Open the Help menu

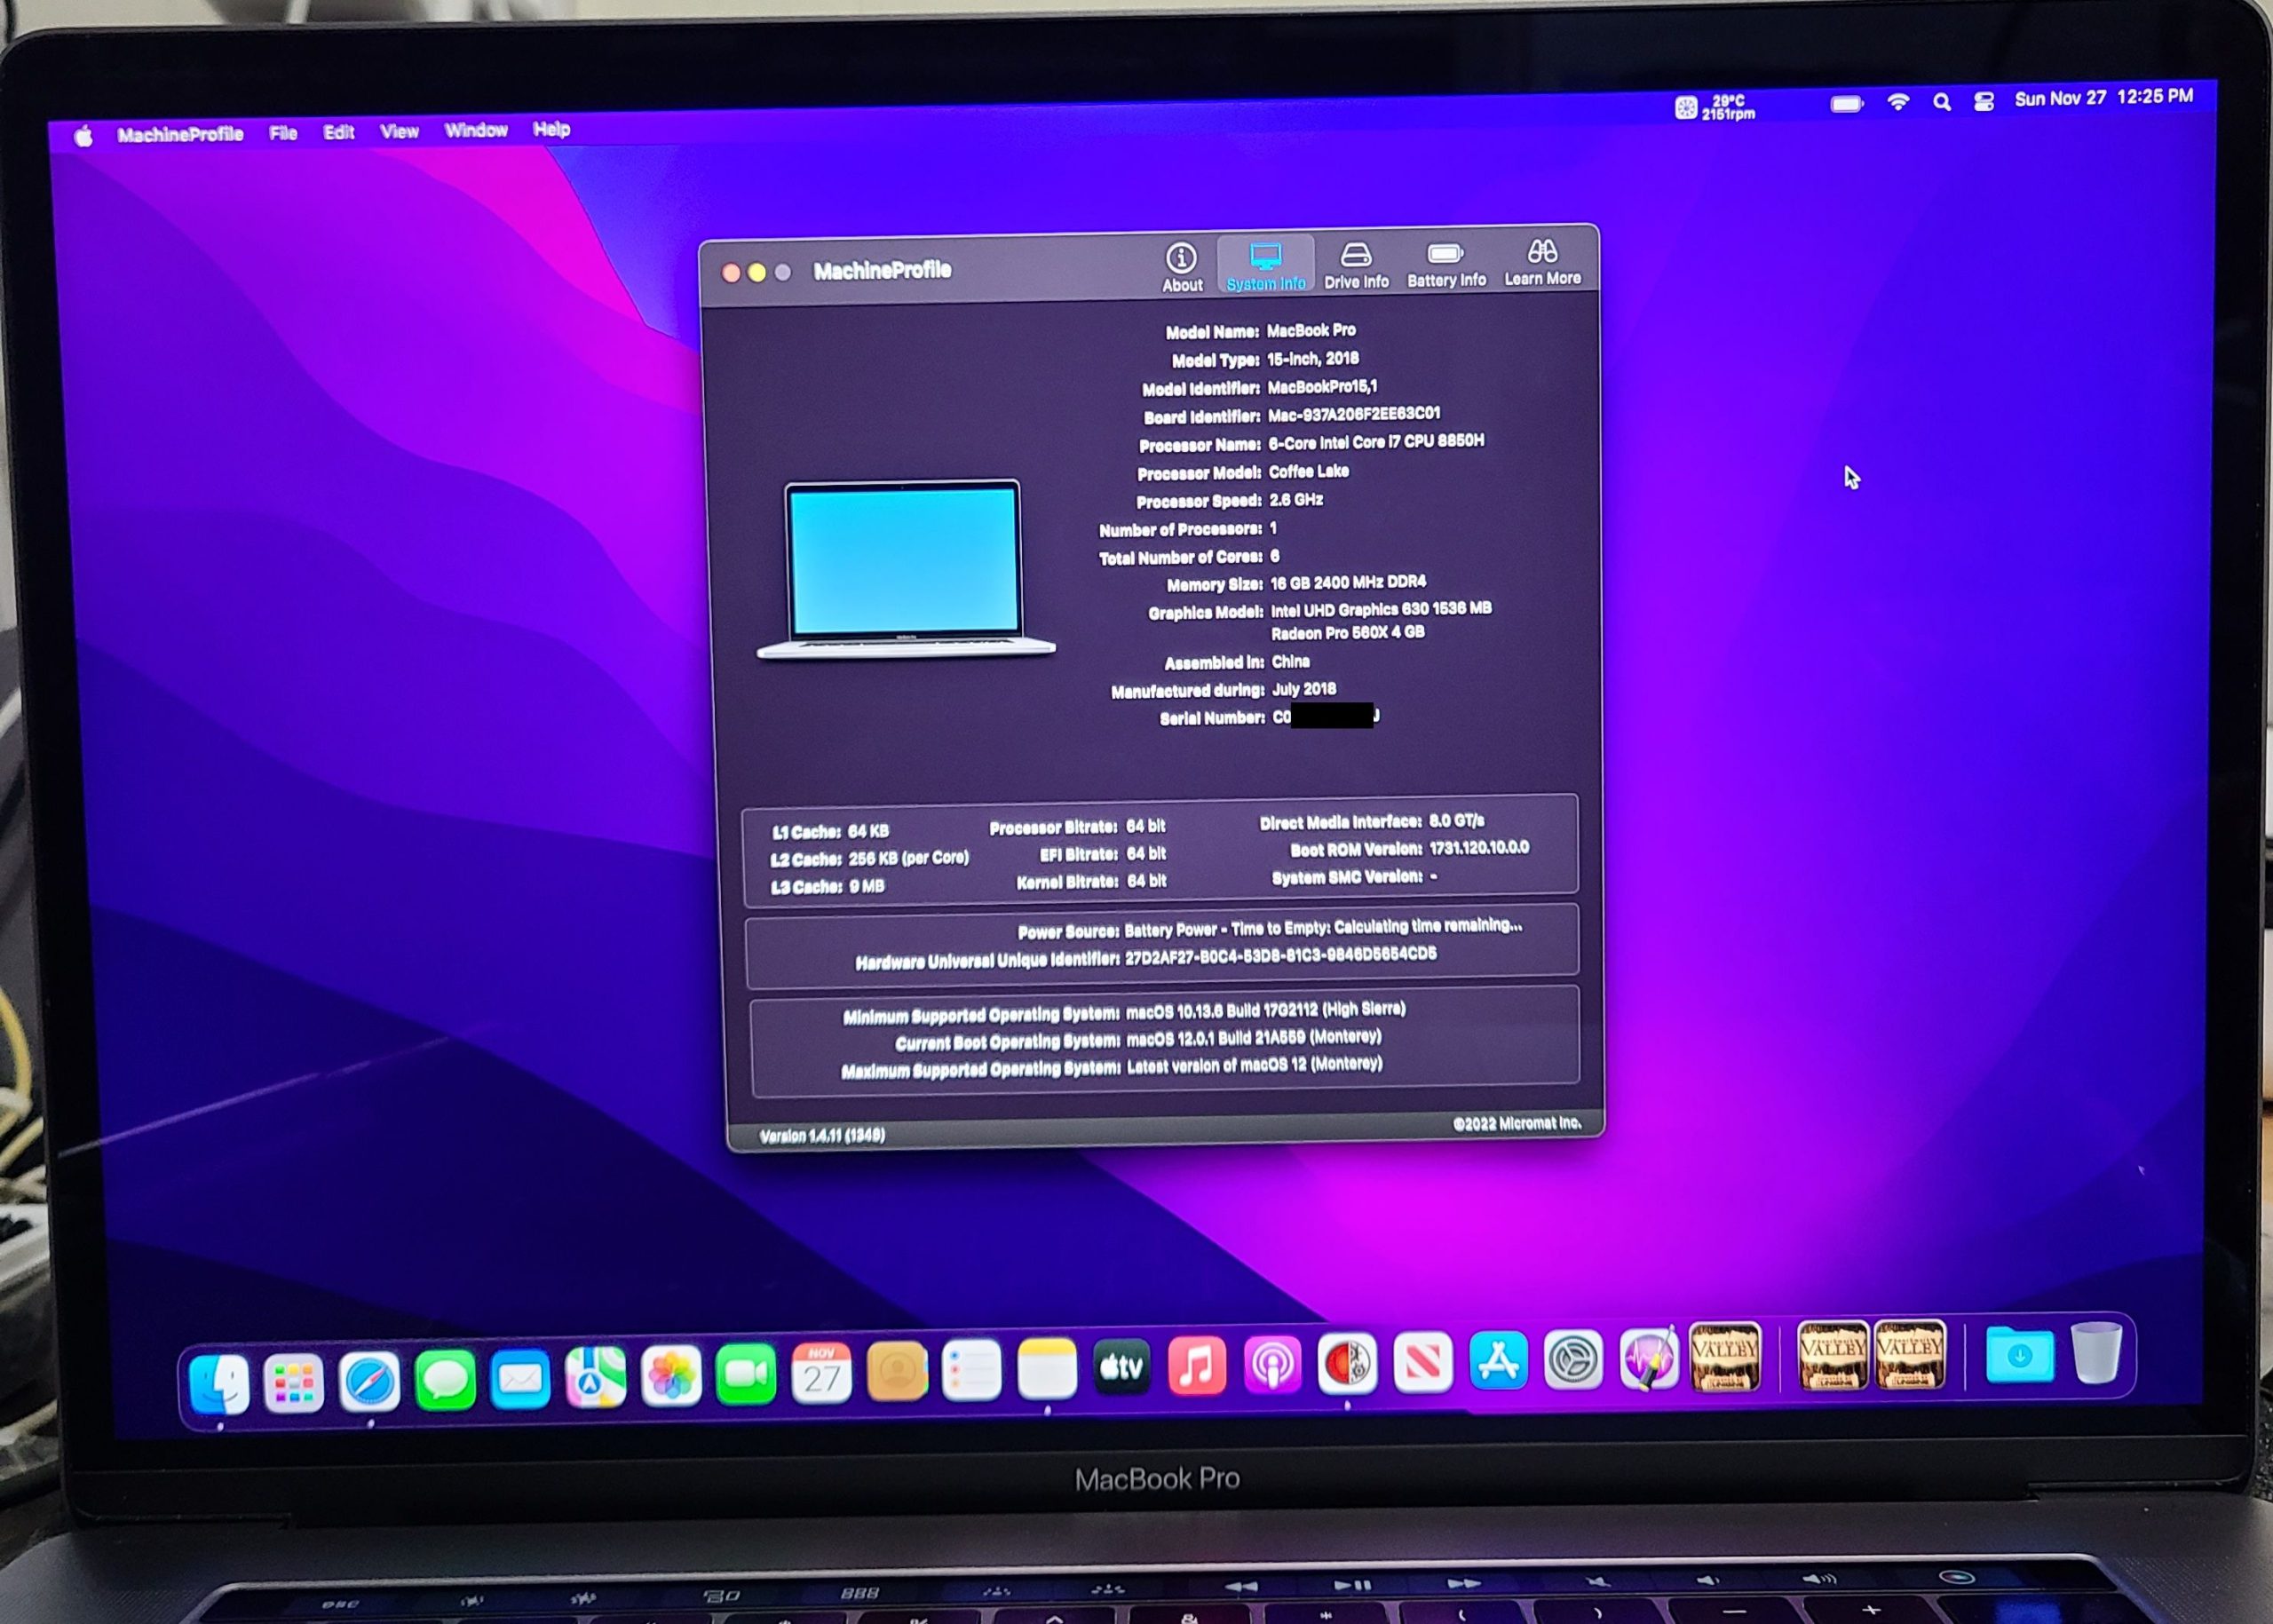point(551,129)
